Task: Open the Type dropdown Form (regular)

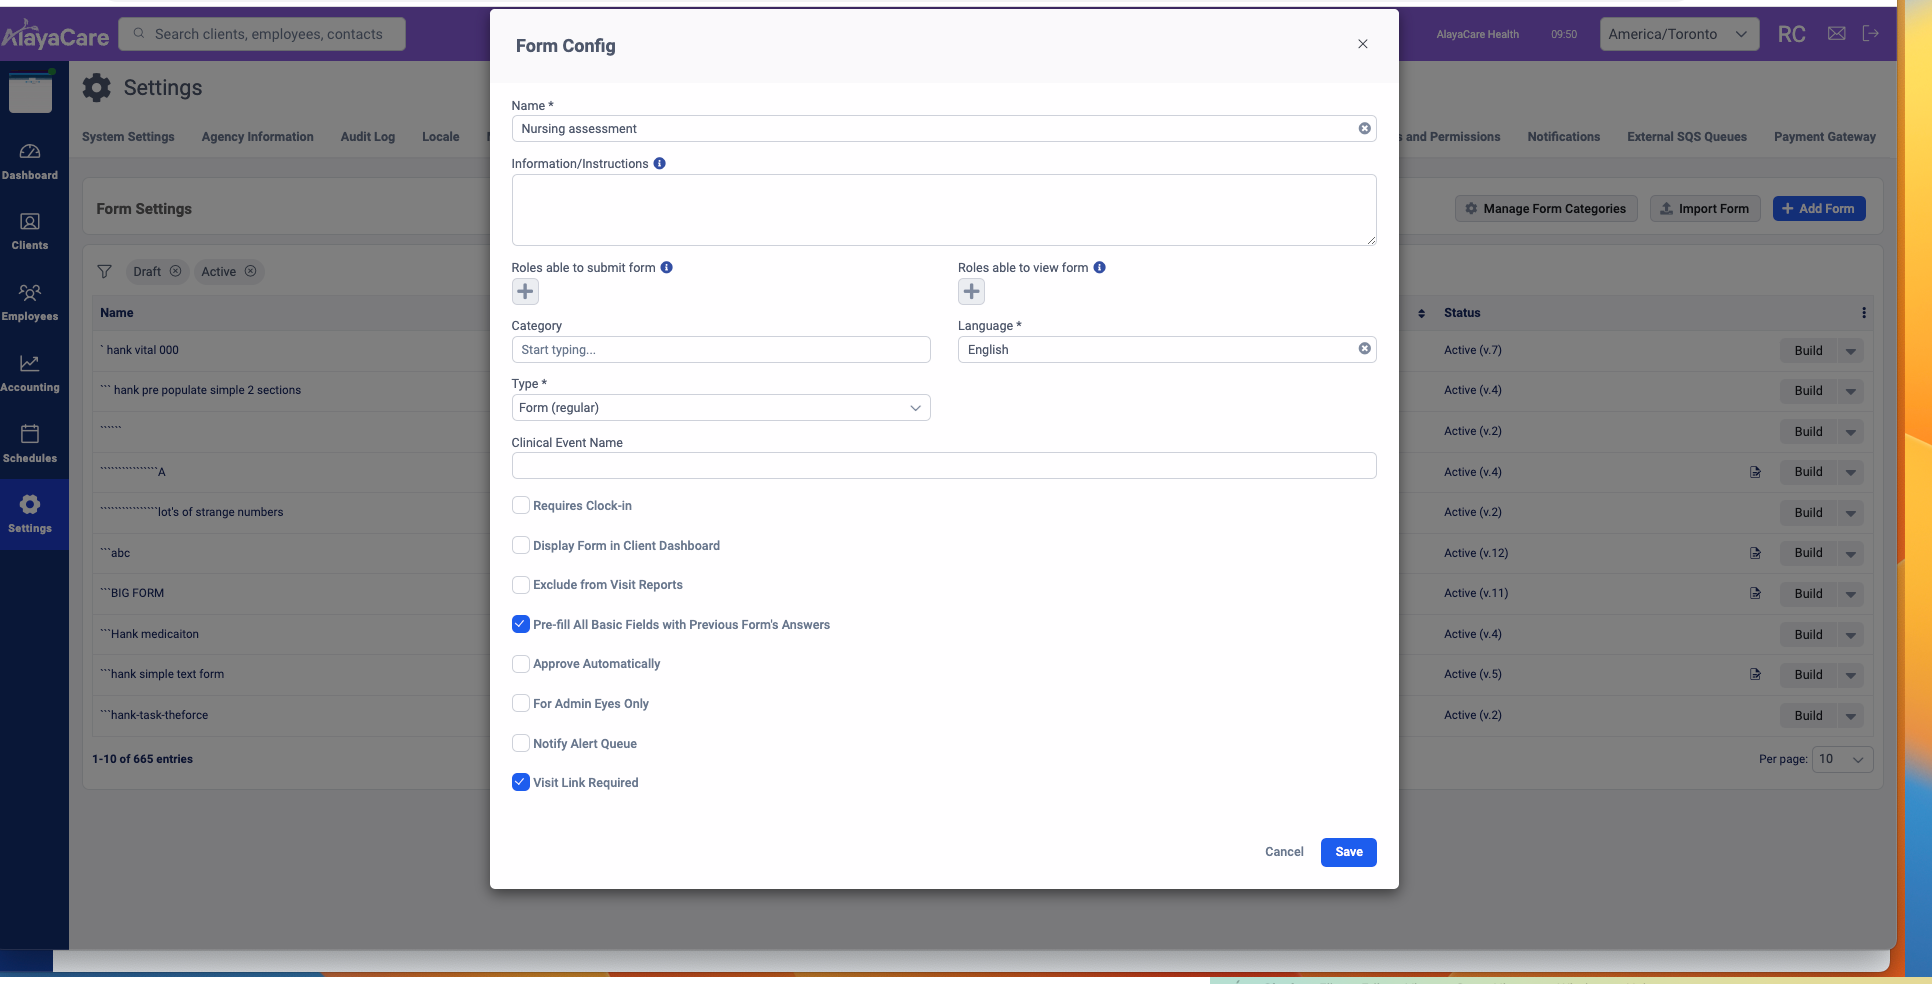Action: (720, 408)
